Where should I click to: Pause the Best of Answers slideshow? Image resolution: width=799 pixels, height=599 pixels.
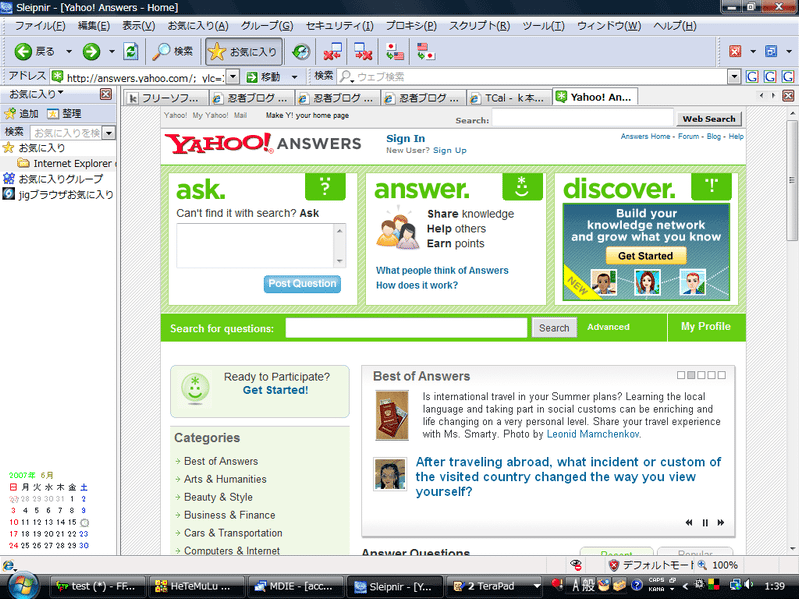705,523
